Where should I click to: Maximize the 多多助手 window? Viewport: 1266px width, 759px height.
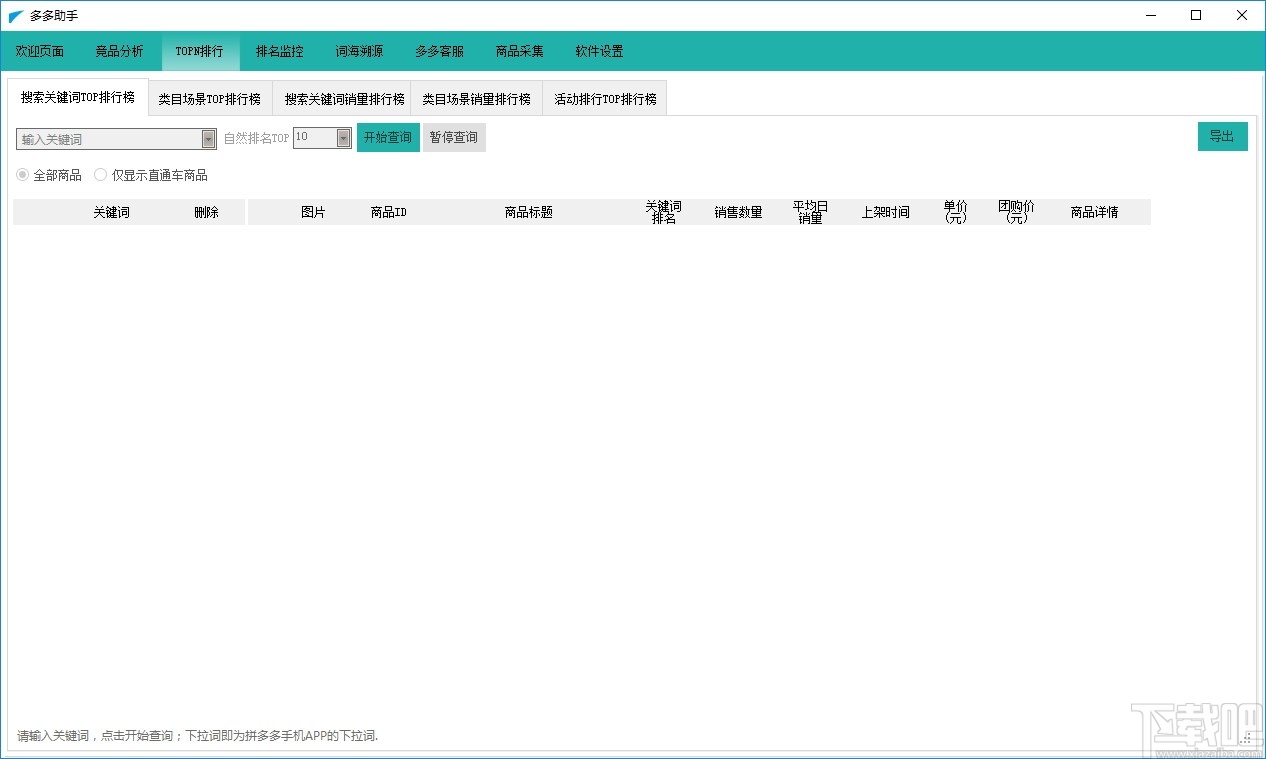pos(1196,16)
